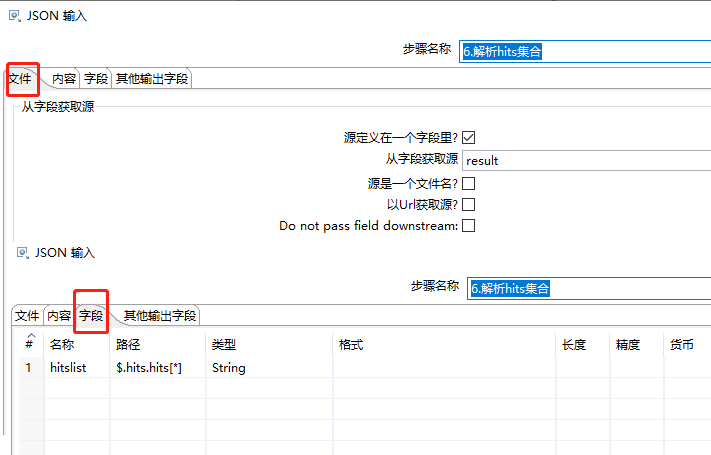Select the $.hits.hits[*] path cell

tap(158, 367)
